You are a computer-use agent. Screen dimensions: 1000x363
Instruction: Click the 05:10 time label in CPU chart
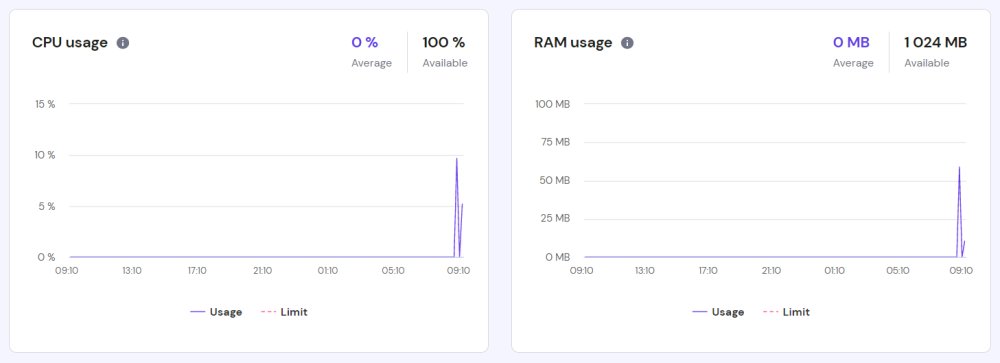393,270
